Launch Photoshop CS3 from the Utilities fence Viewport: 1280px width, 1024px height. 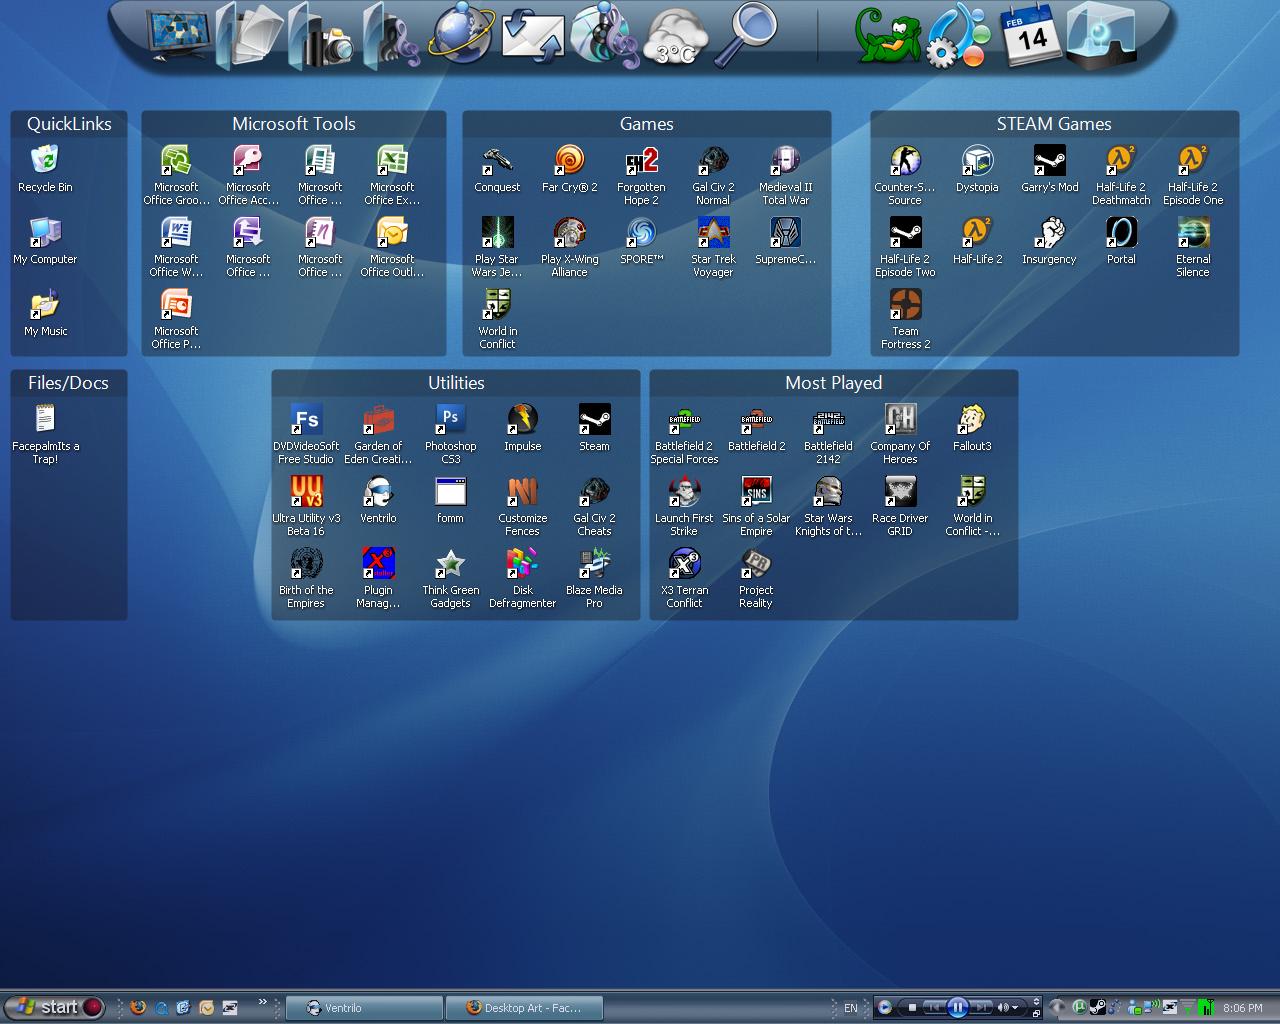(450, 419)
